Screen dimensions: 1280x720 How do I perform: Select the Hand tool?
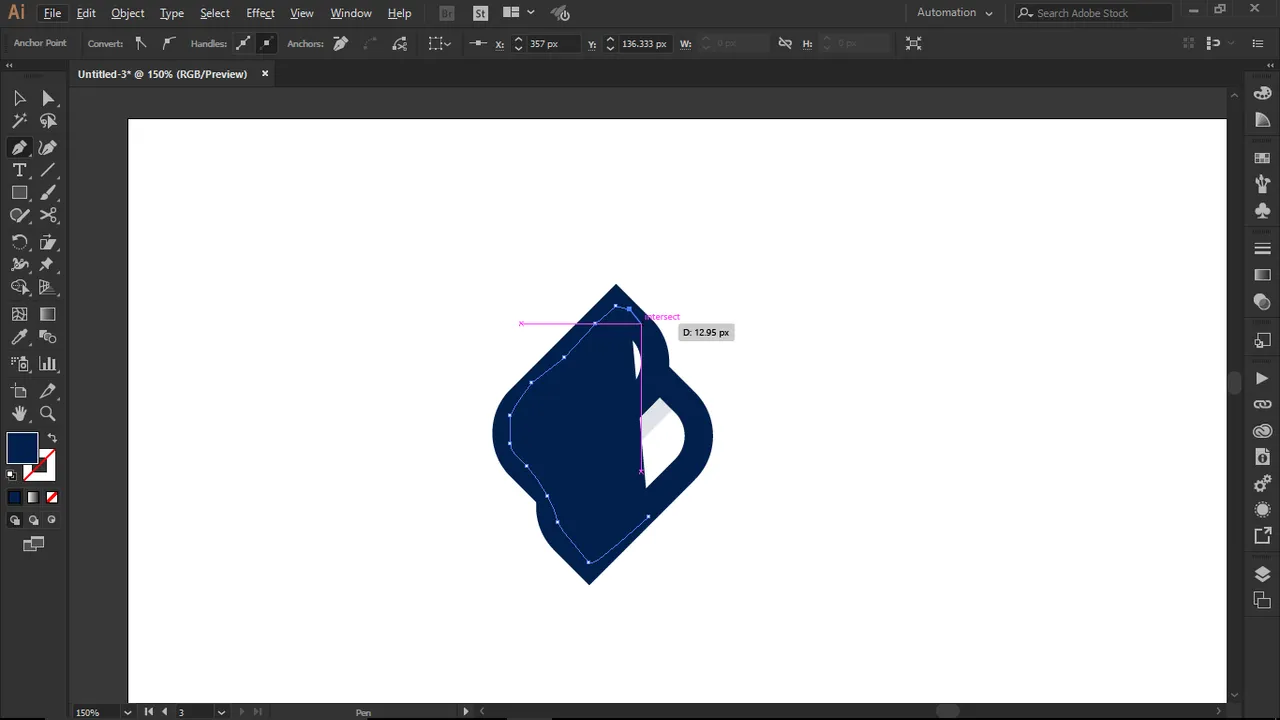coord(19,414)
